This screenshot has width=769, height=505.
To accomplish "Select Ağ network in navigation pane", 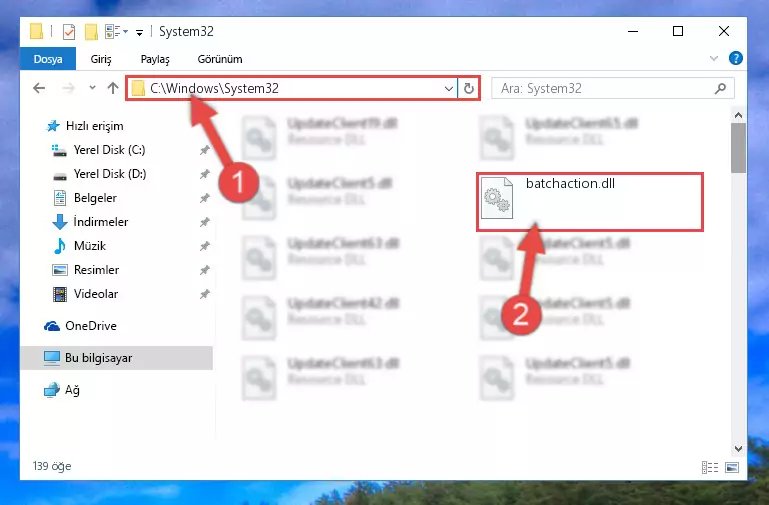I will point(62,390).
